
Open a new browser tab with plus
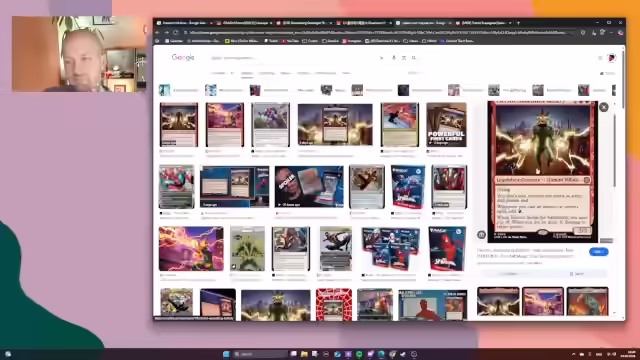point(518,23)
